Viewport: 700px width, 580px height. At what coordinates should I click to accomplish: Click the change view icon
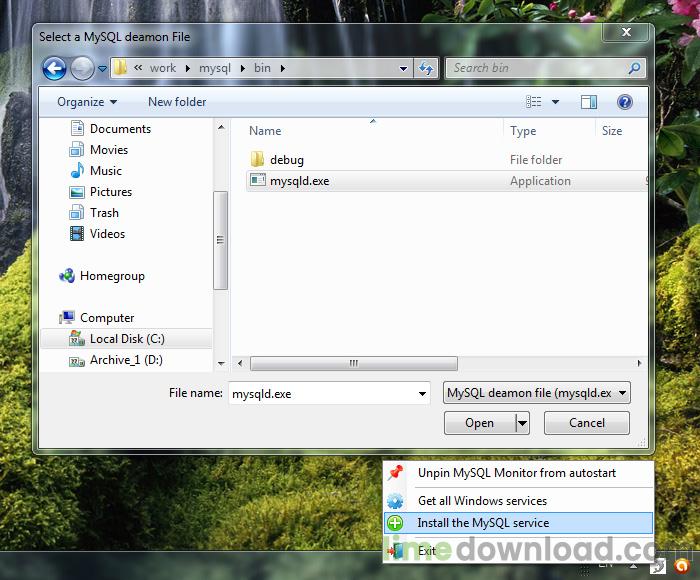534,102
